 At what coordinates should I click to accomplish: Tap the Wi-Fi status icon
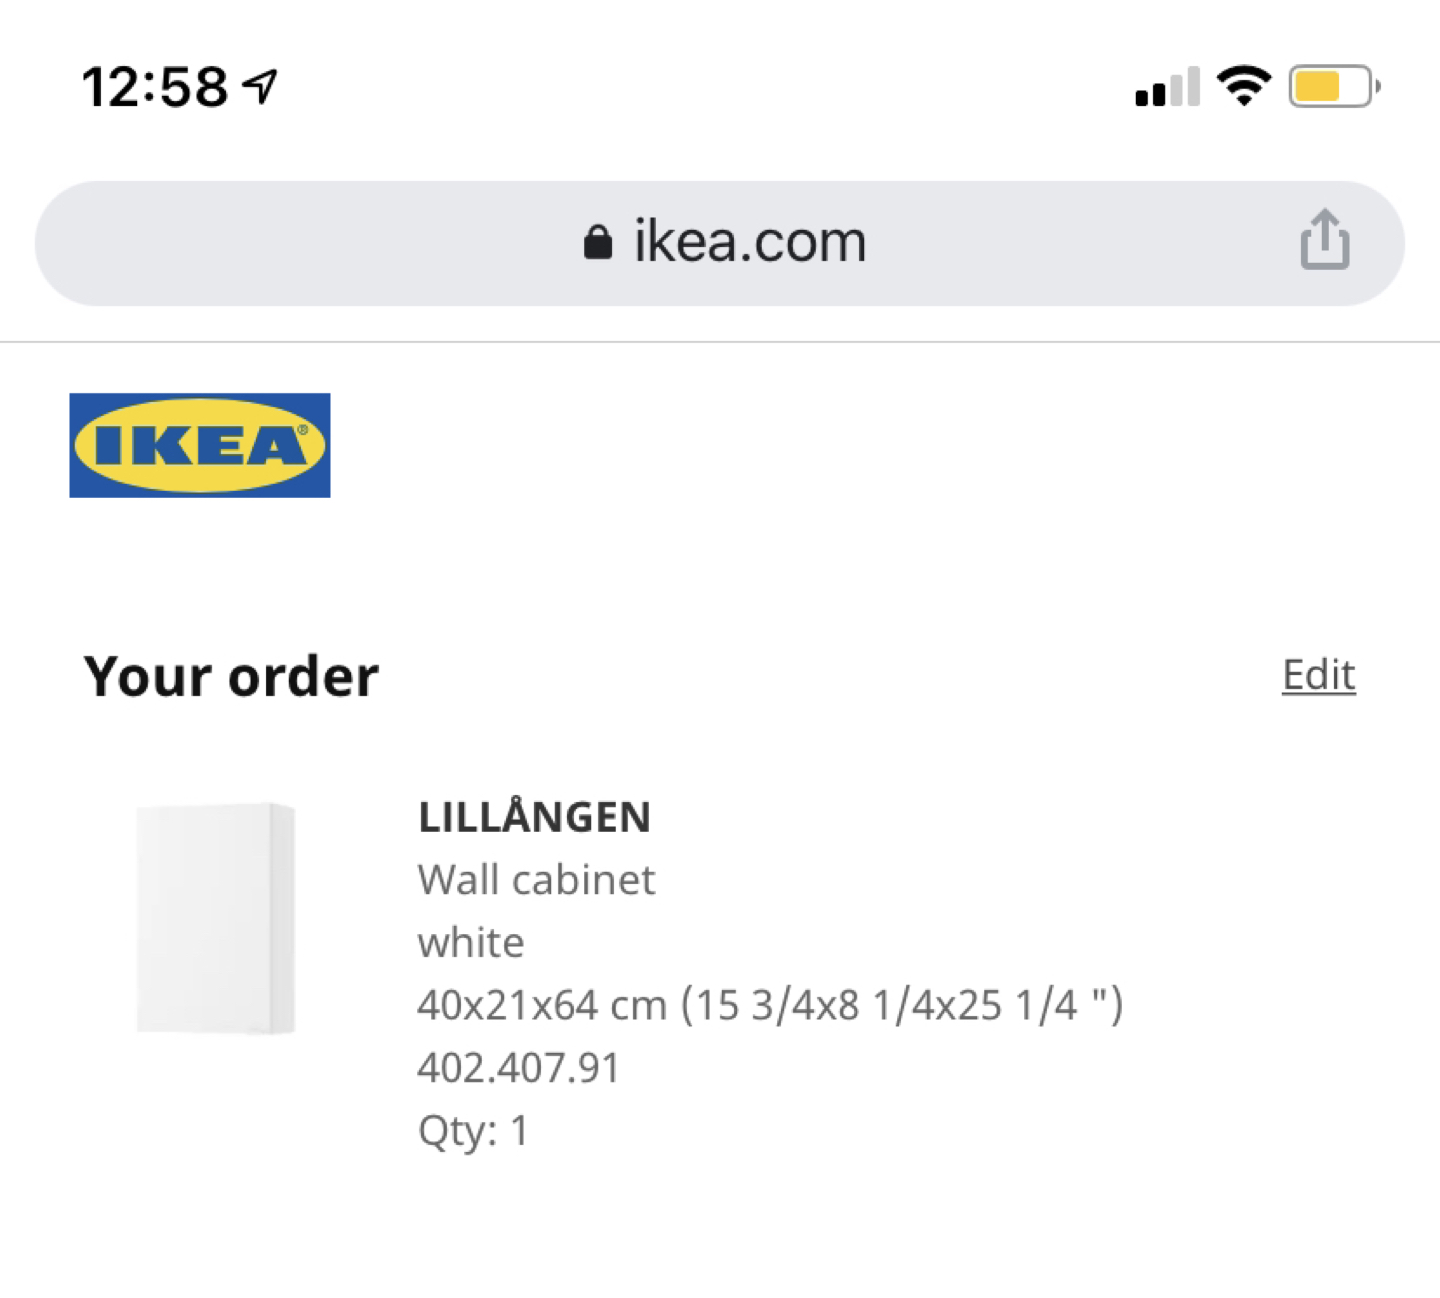(1244, 86)
